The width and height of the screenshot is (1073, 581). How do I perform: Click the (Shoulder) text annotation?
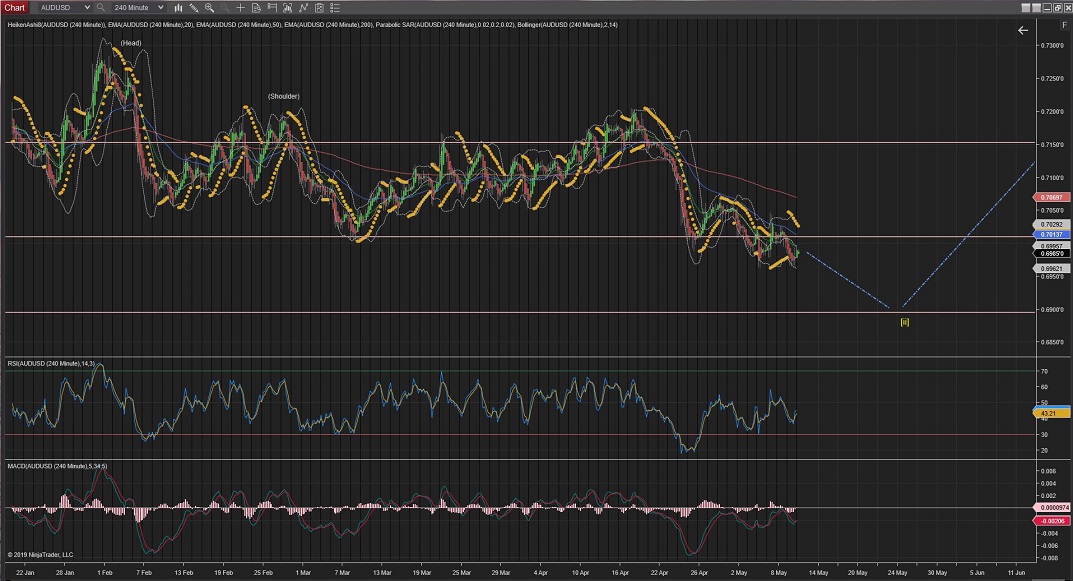pyautogui.click(x=283, y=96)
